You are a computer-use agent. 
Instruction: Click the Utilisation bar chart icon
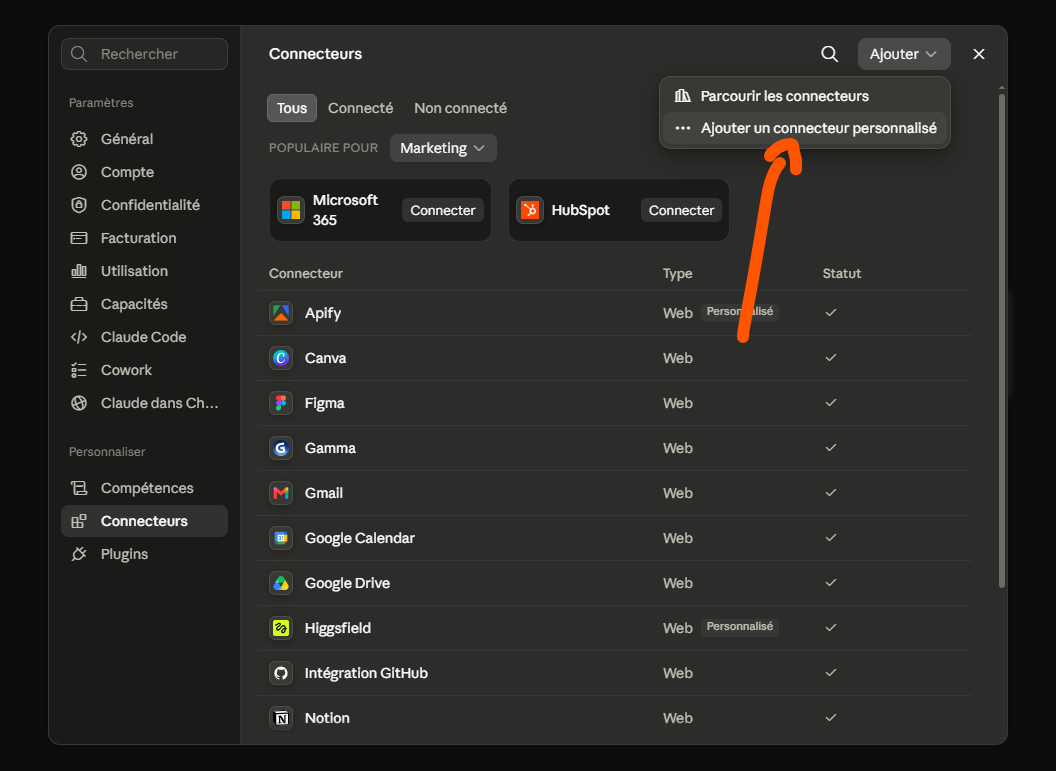click(79, 271)
